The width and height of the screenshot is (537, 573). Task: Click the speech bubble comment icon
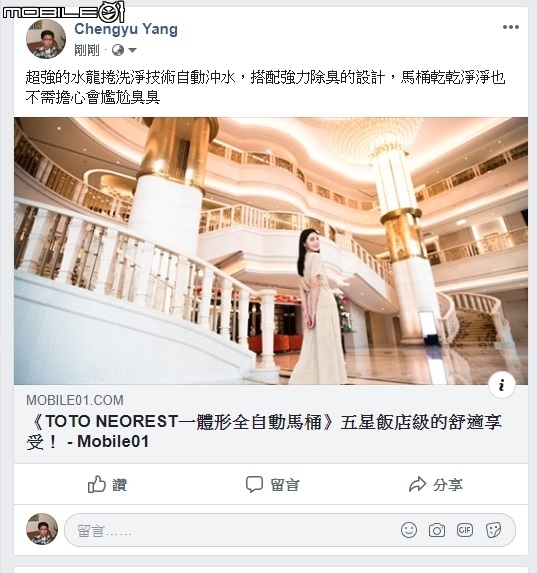(254, 484)
